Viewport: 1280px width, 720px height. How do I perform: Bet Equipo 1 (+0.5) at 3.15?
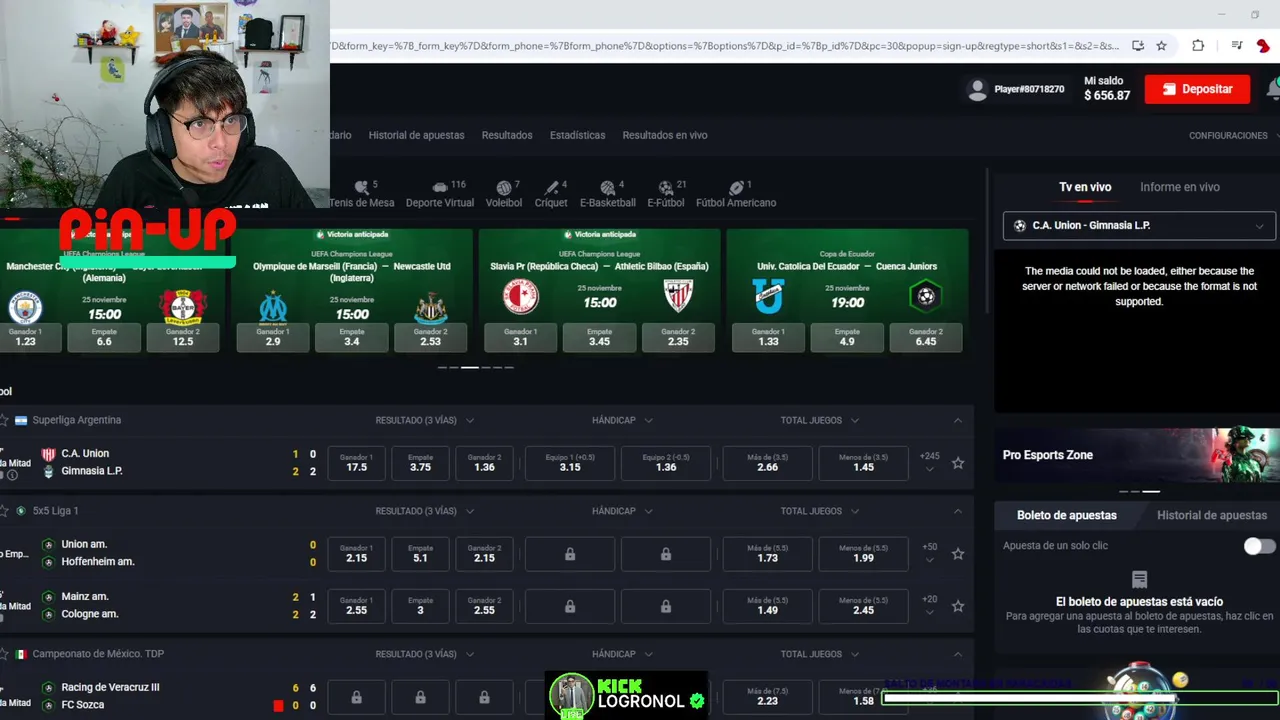click(570, 463)
